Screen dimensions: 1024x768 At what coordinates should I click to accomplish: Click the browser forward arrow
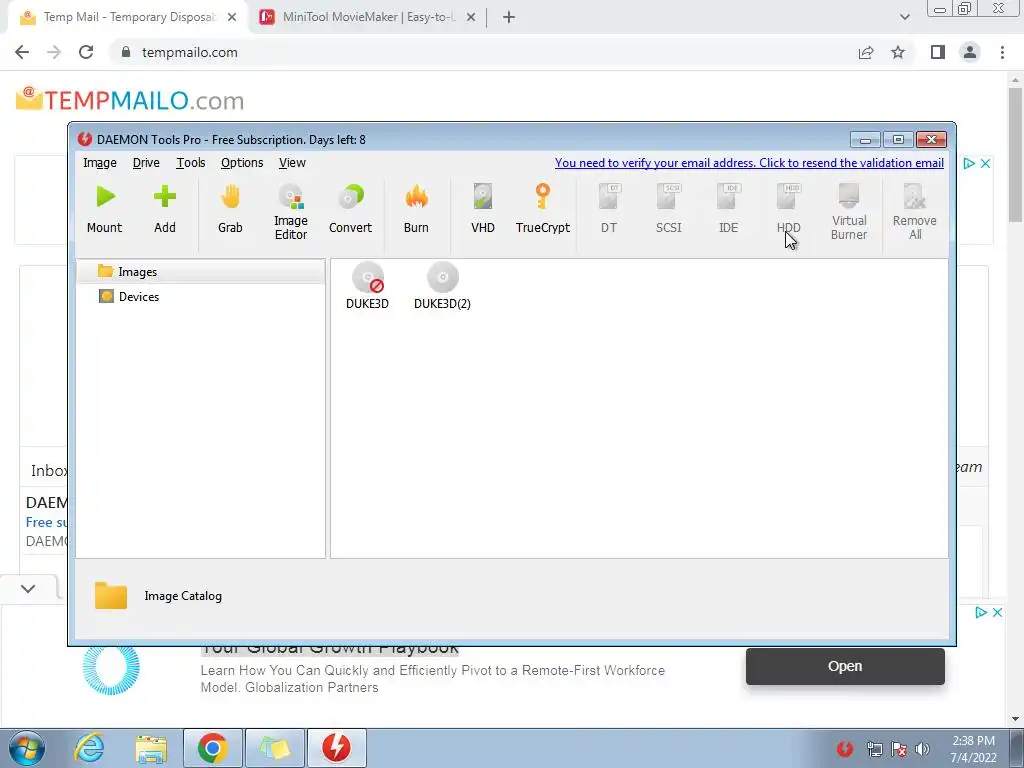[54, 52]
